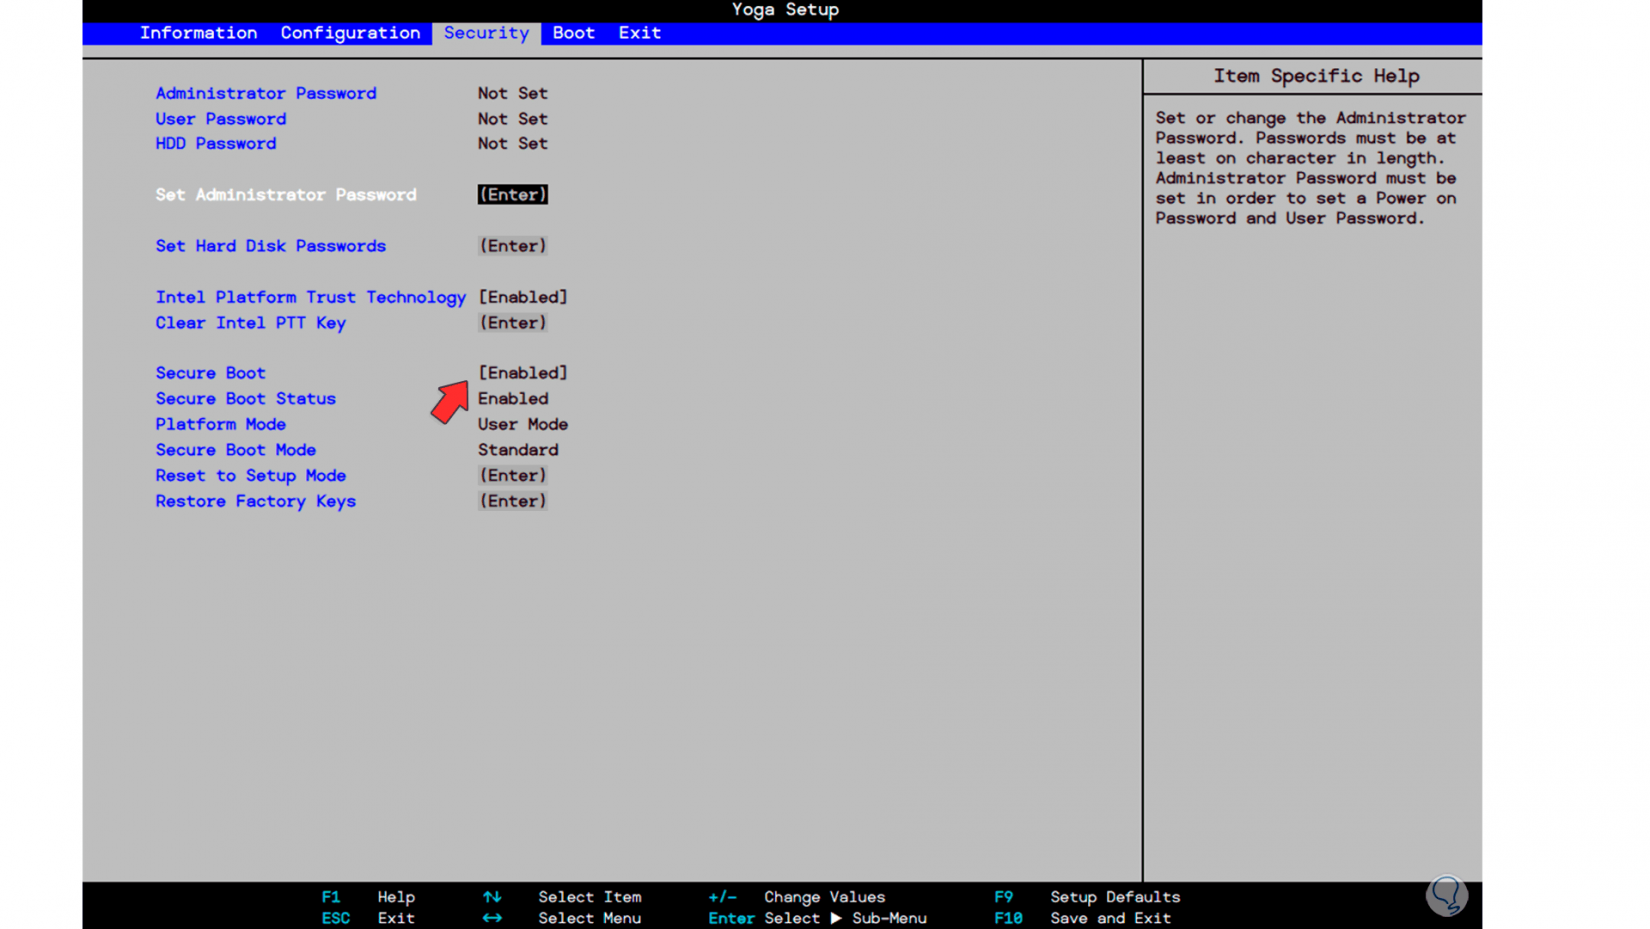Click Setup Defaults in the footer
The image size is (1650, 929).
[1115, 897]
